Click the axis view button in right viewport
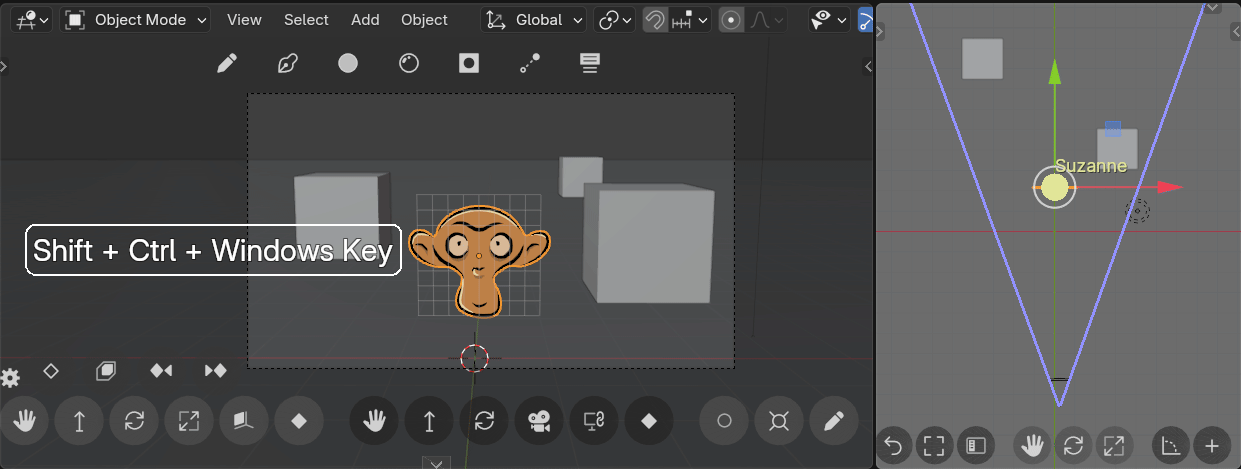 point(1171,445)
